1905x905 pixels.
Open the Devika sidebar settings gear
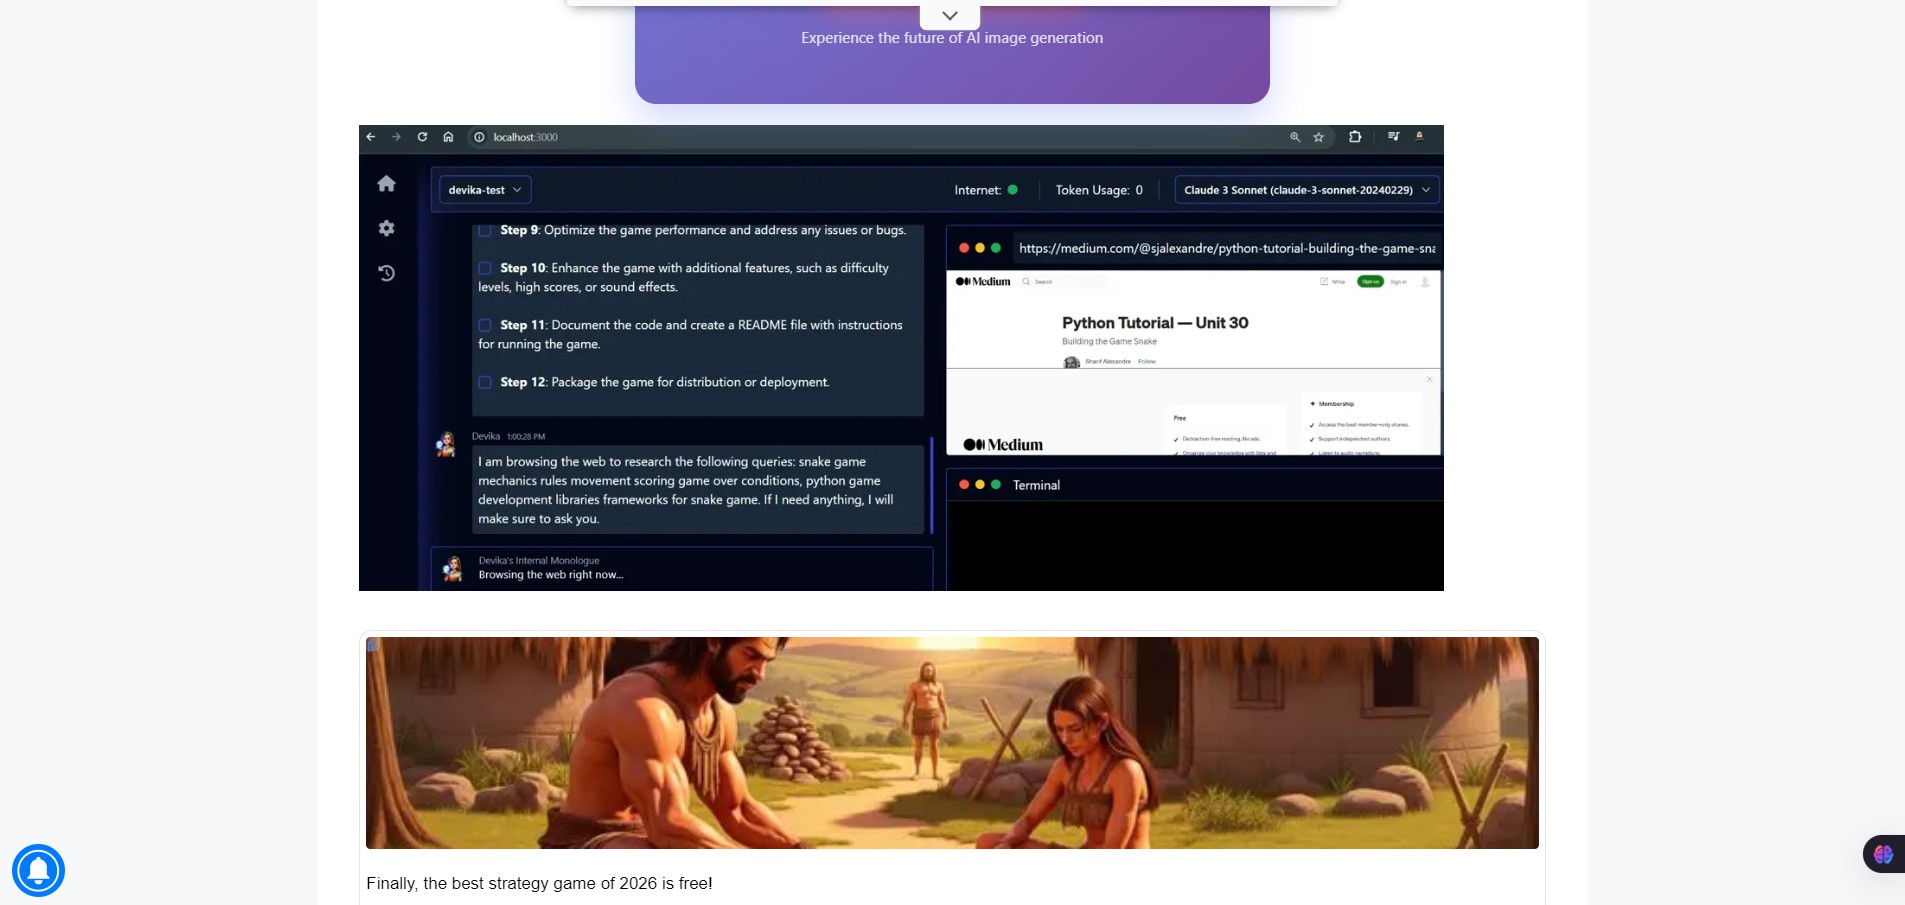pos(387,228)
